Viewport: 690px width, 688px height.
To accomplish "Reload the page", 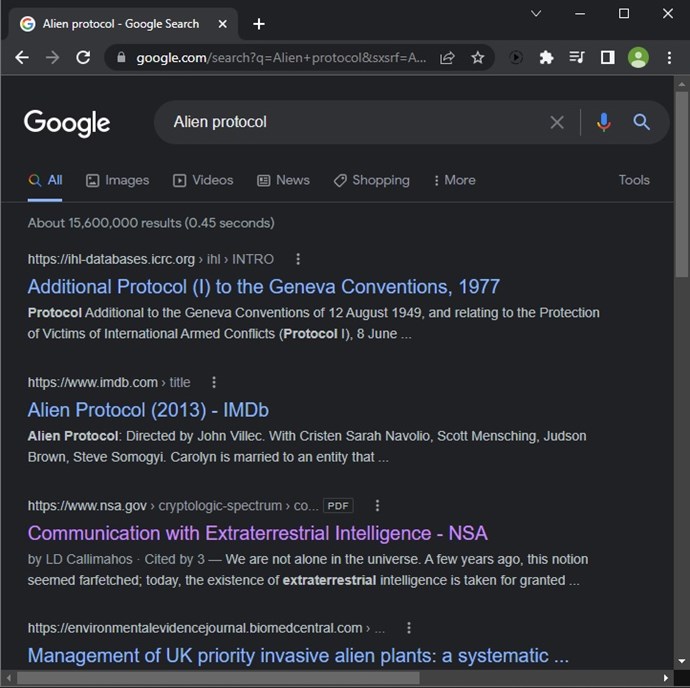I will click(x=83, y=58).
